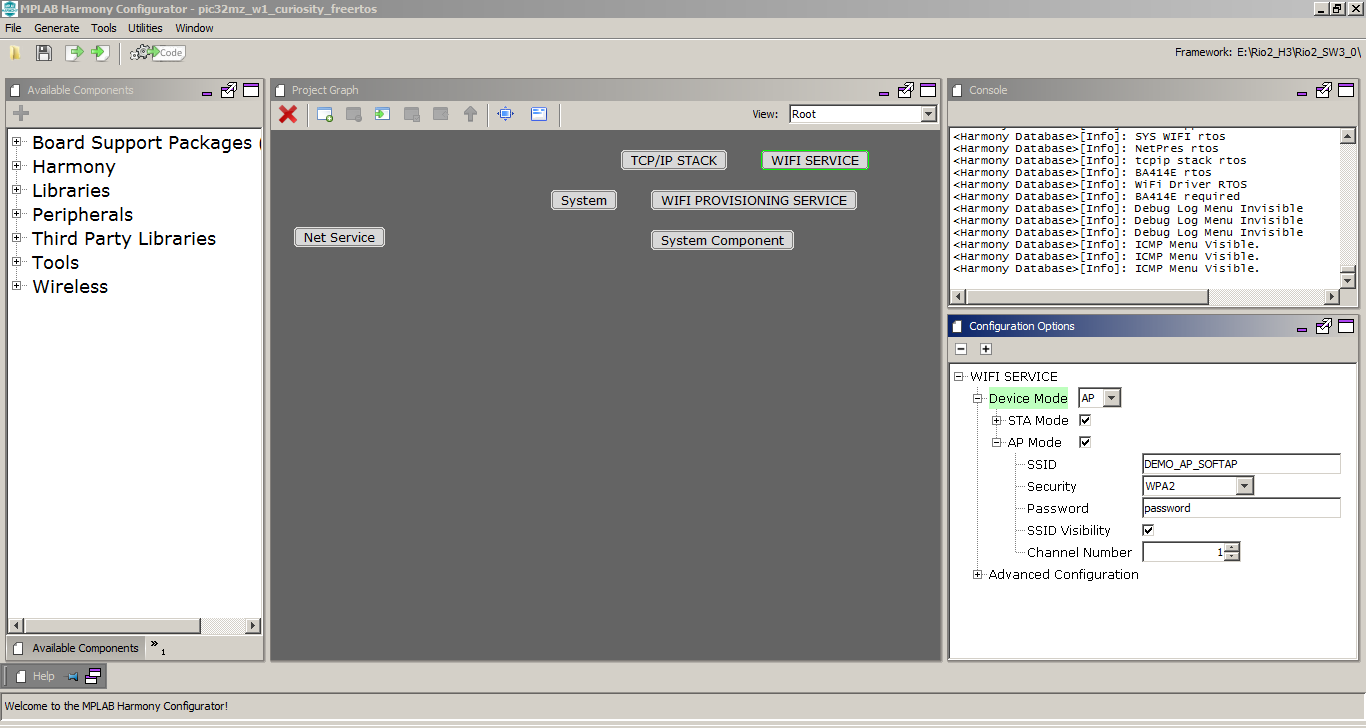
Task: Click the Password text field
Action: (1241, 508)
